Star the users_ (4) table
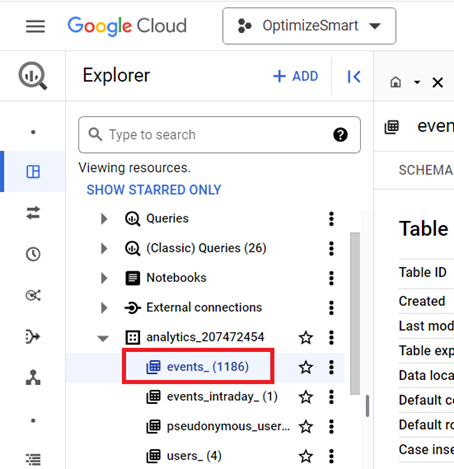The image size is (454, 469). (x=306, y=456)
